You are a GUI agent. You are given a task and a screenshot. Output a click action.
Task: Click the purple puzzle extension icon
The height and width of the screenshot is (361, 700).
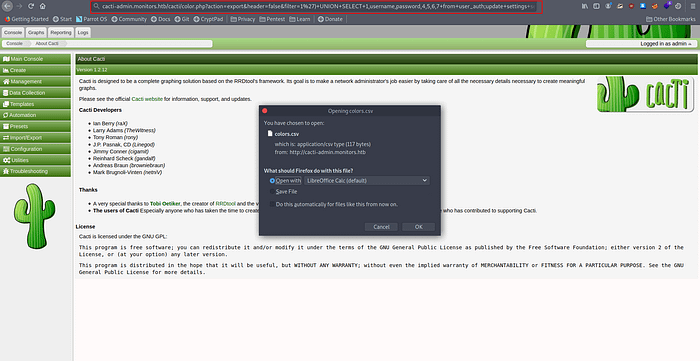(x=667, y=5)
